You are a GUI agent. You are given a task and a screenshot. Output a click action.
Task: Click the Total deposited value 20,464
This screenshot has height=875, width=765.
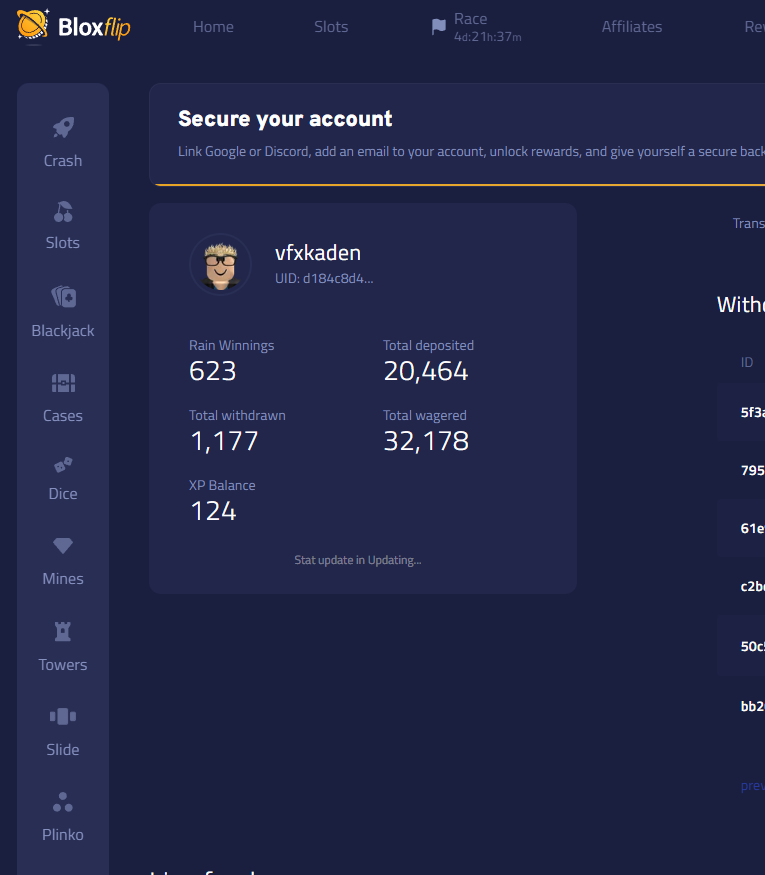(426, 371)
